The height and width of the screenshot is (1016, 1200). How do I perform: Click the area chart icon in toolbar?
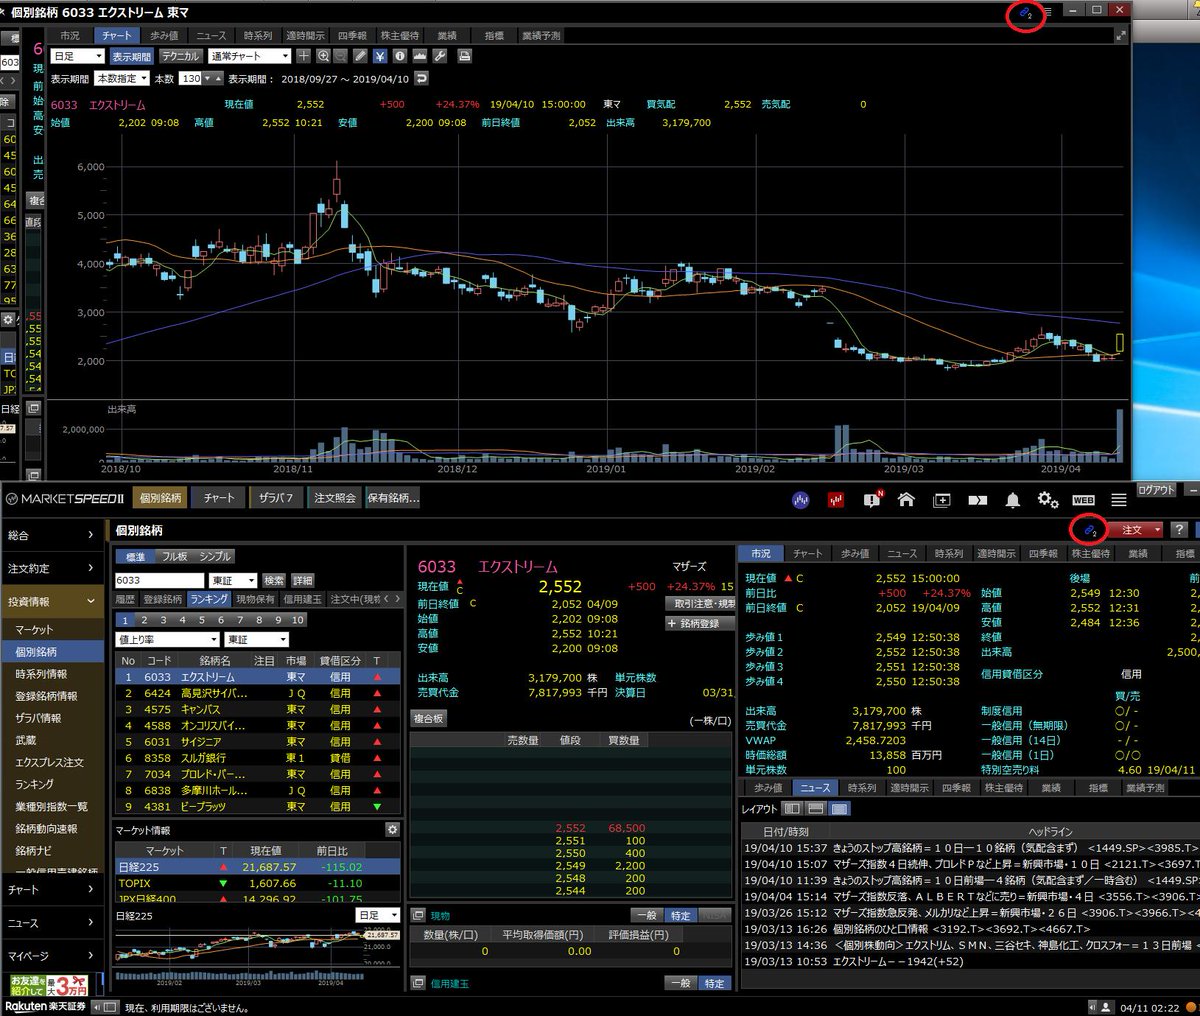tap(419, 56)
